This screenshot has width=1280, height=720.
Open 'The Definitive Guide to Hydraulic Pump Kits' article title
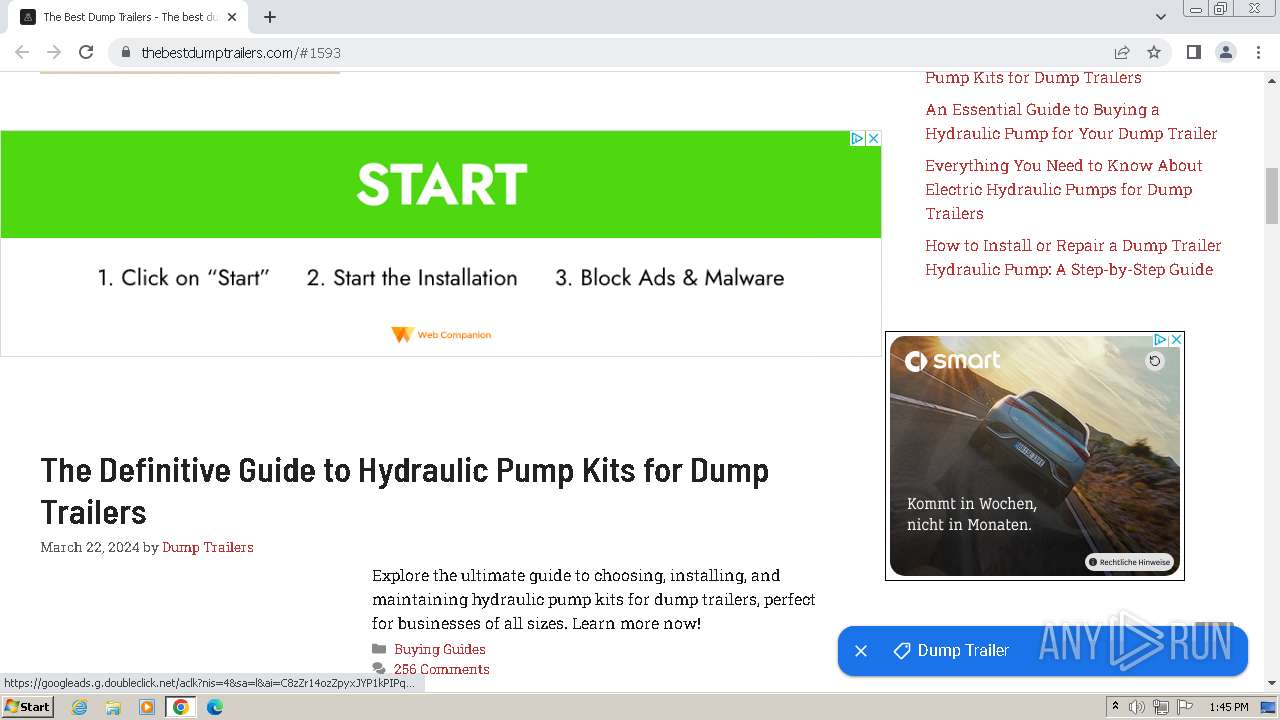click(x=405, y=491)
